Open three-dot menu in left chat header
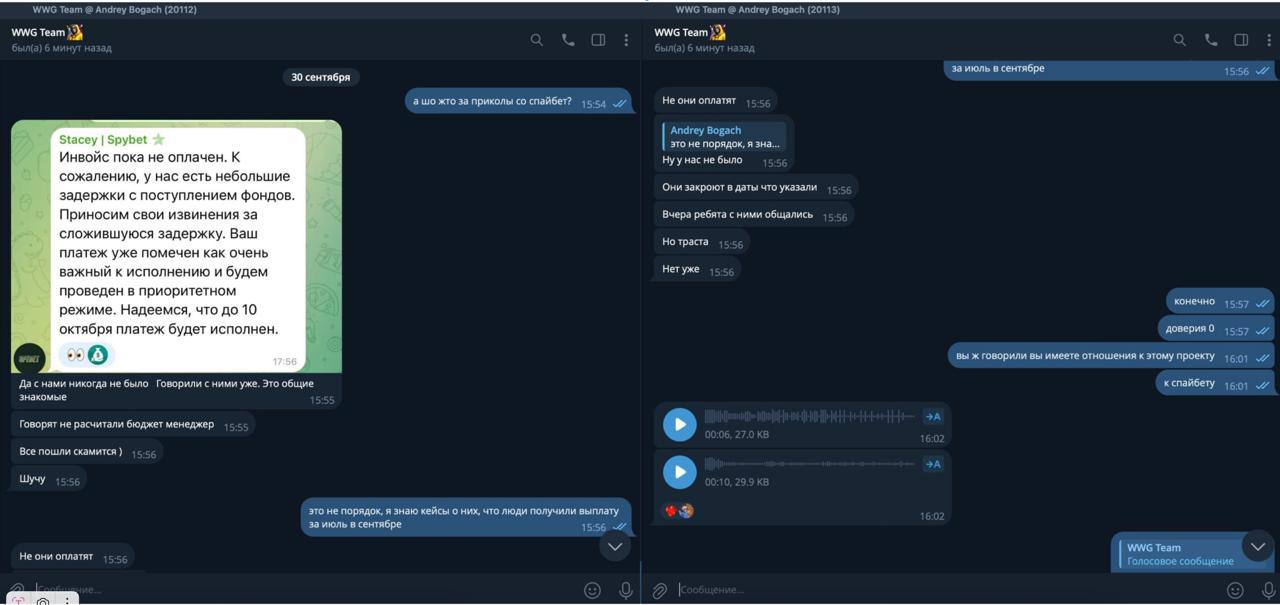The image size is (1280, 605). point(626,40)
